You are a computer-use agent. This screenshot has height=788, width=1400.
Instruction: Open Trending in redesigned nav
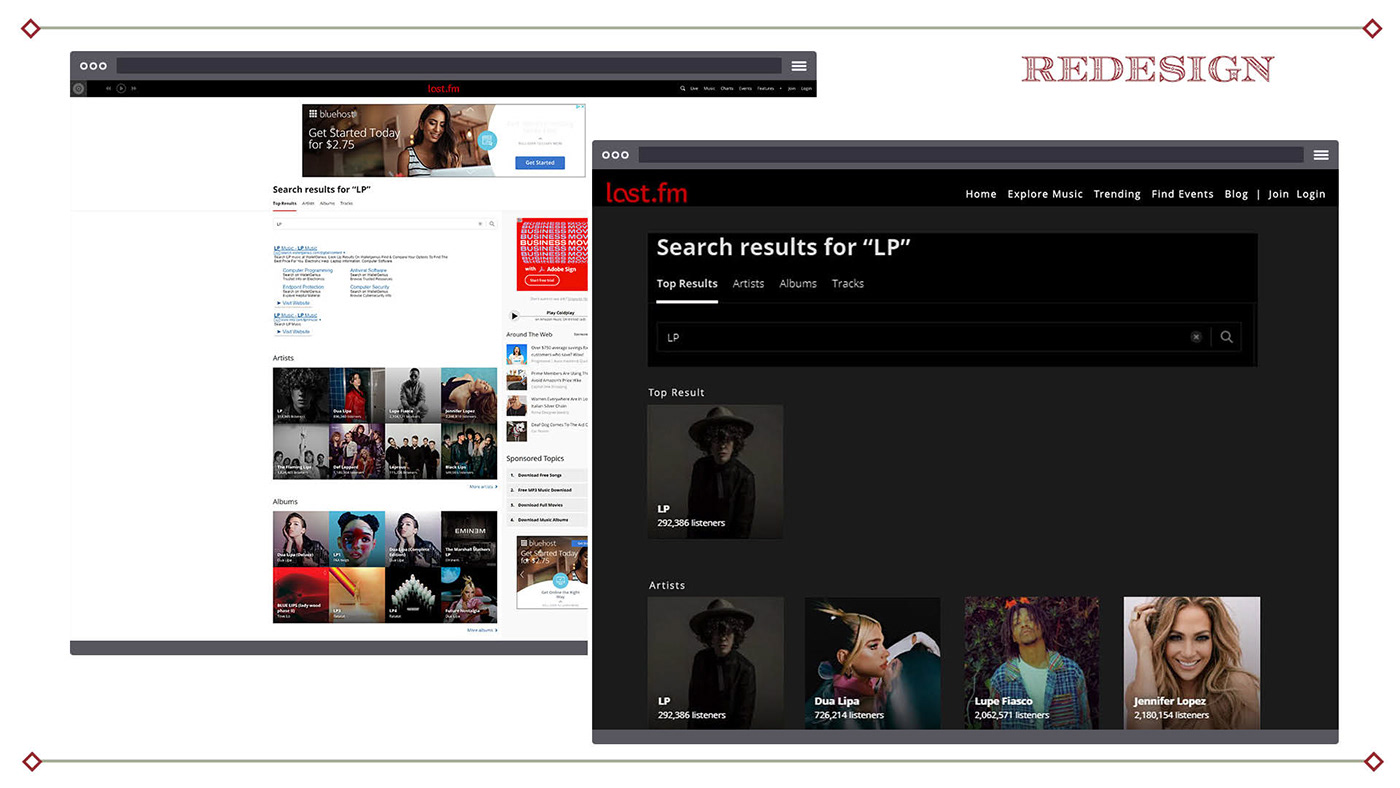point(1117,194)
